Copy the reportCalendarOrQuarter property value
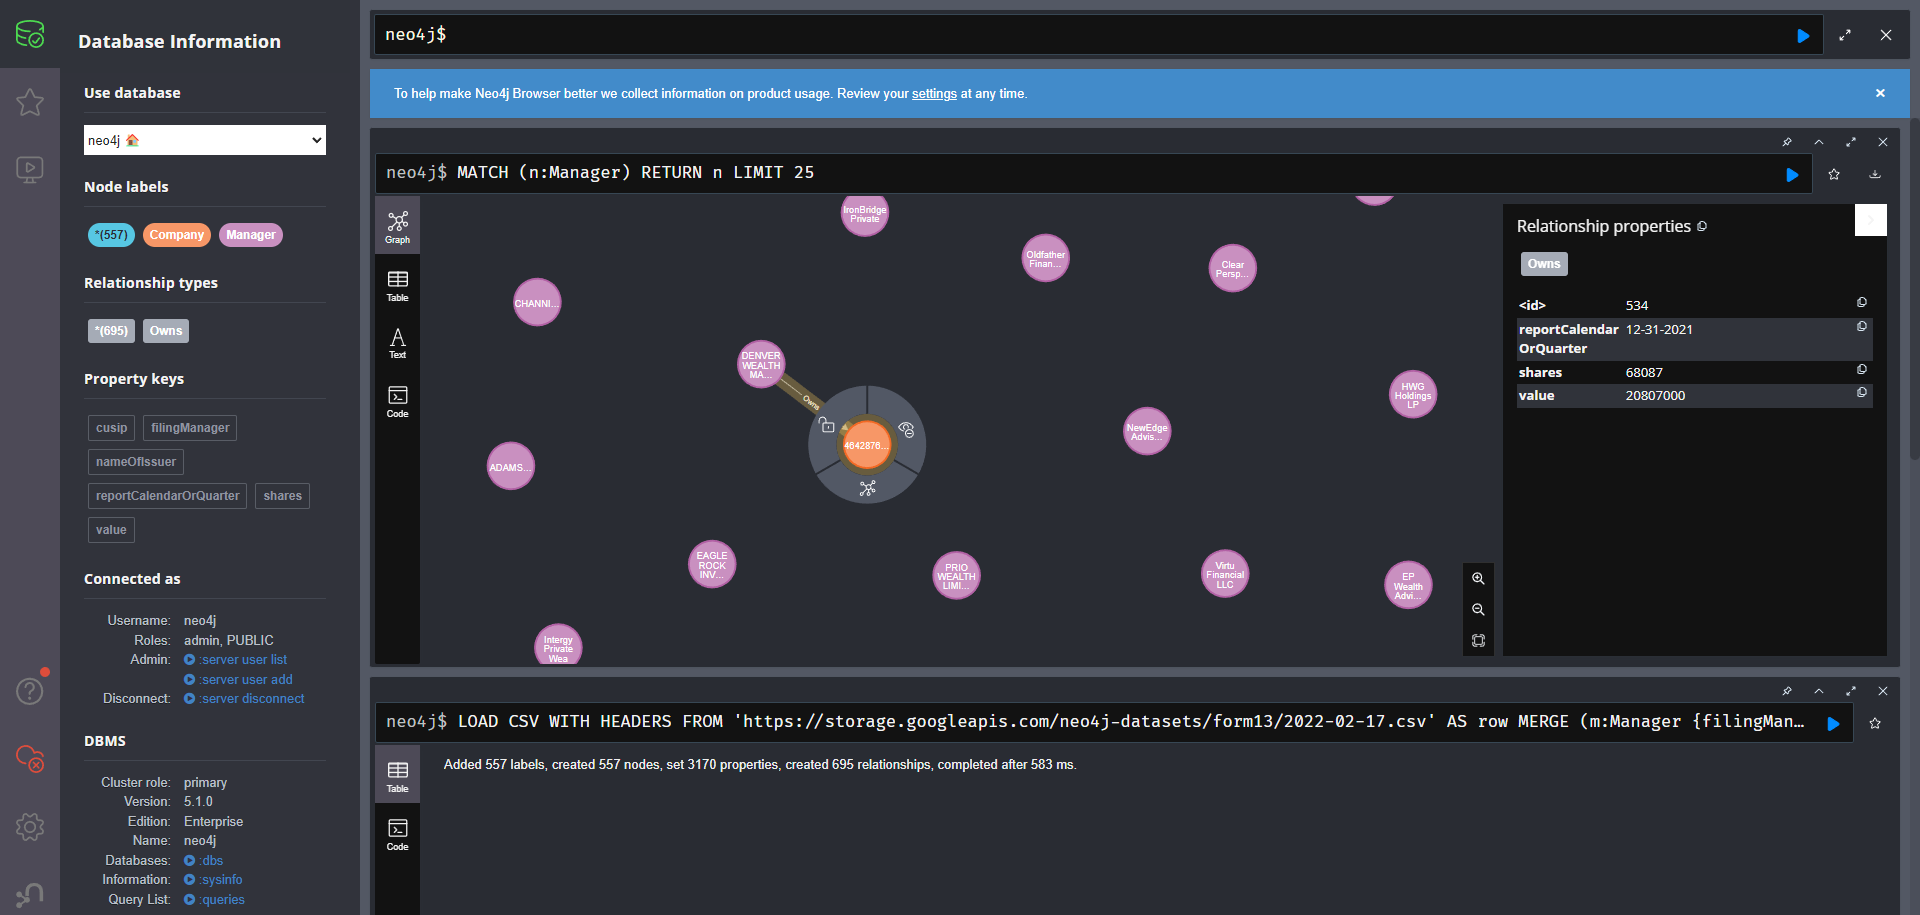Screen dimensions: 1920x915 click(1862, 326)
